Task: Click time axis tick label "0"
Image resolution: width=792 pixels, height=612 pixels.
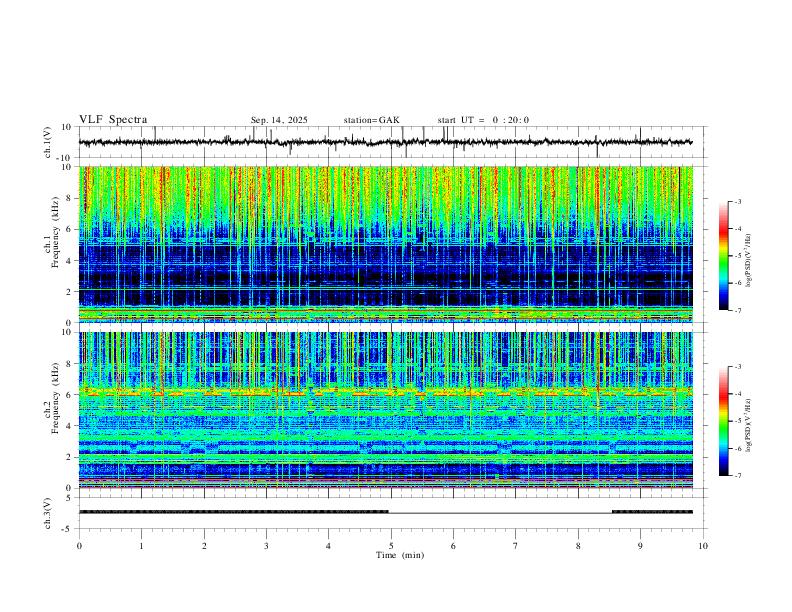Action: (79, 546)
